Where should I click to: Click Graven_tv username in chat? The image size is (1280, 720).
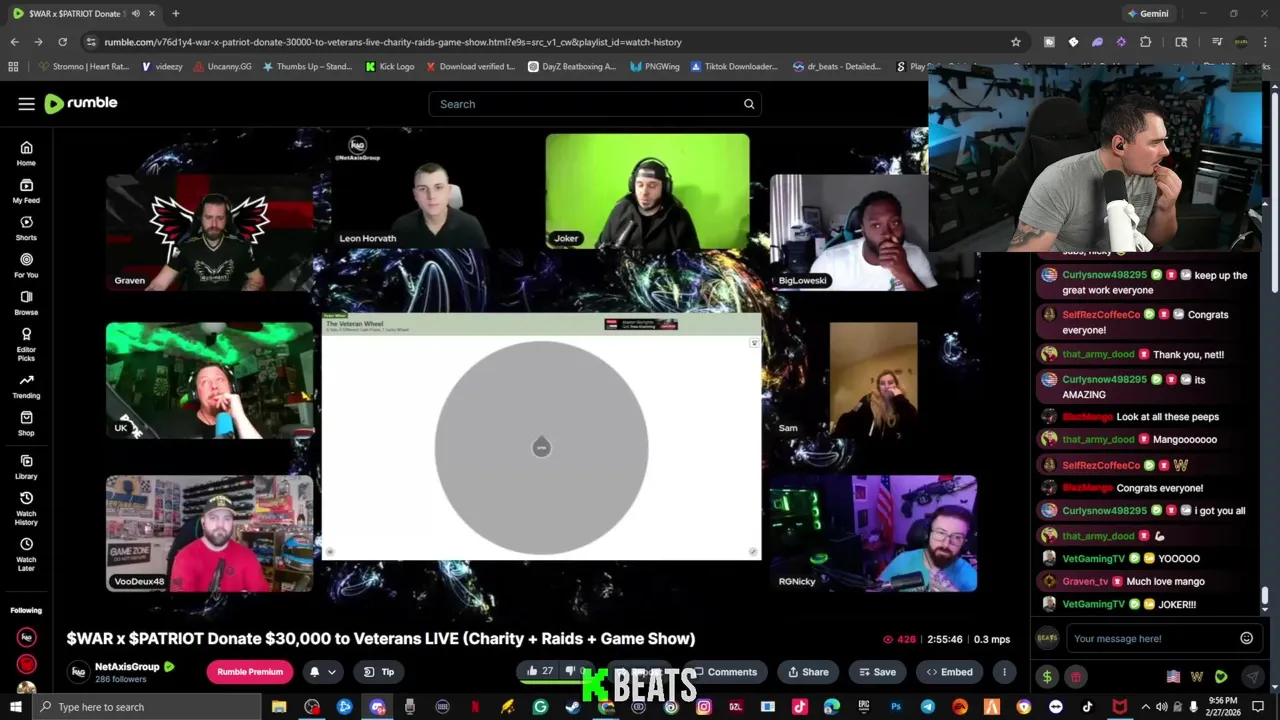click(1085, 581)
